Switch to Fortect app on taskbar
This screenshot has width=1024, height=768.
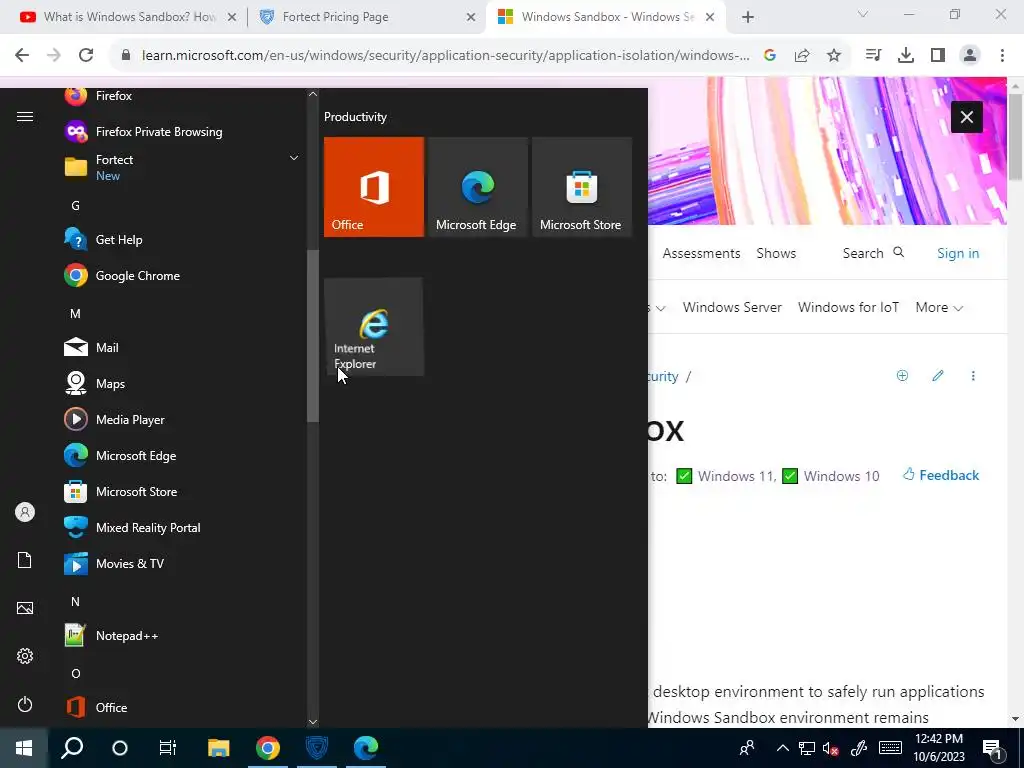tap(317, 748)
